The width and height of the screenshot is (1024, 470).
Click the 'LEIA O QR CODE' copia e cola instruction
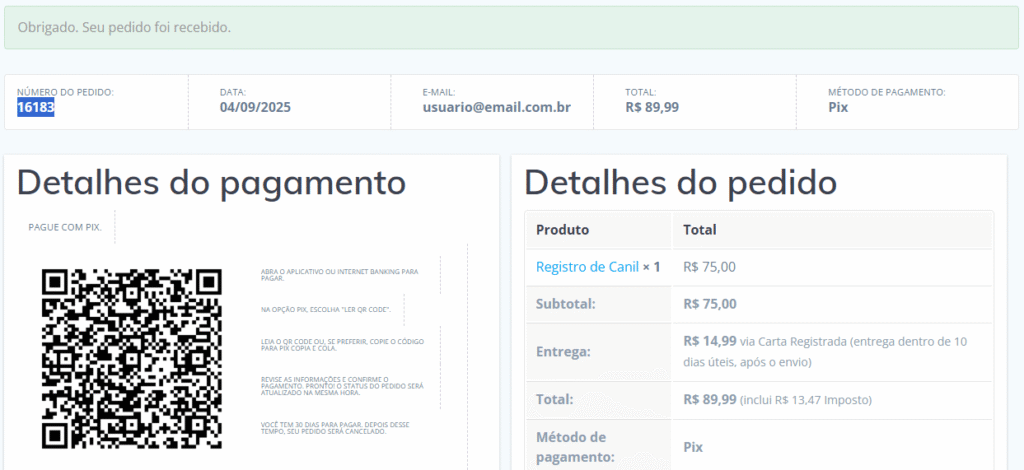click(x=342, y=345)
